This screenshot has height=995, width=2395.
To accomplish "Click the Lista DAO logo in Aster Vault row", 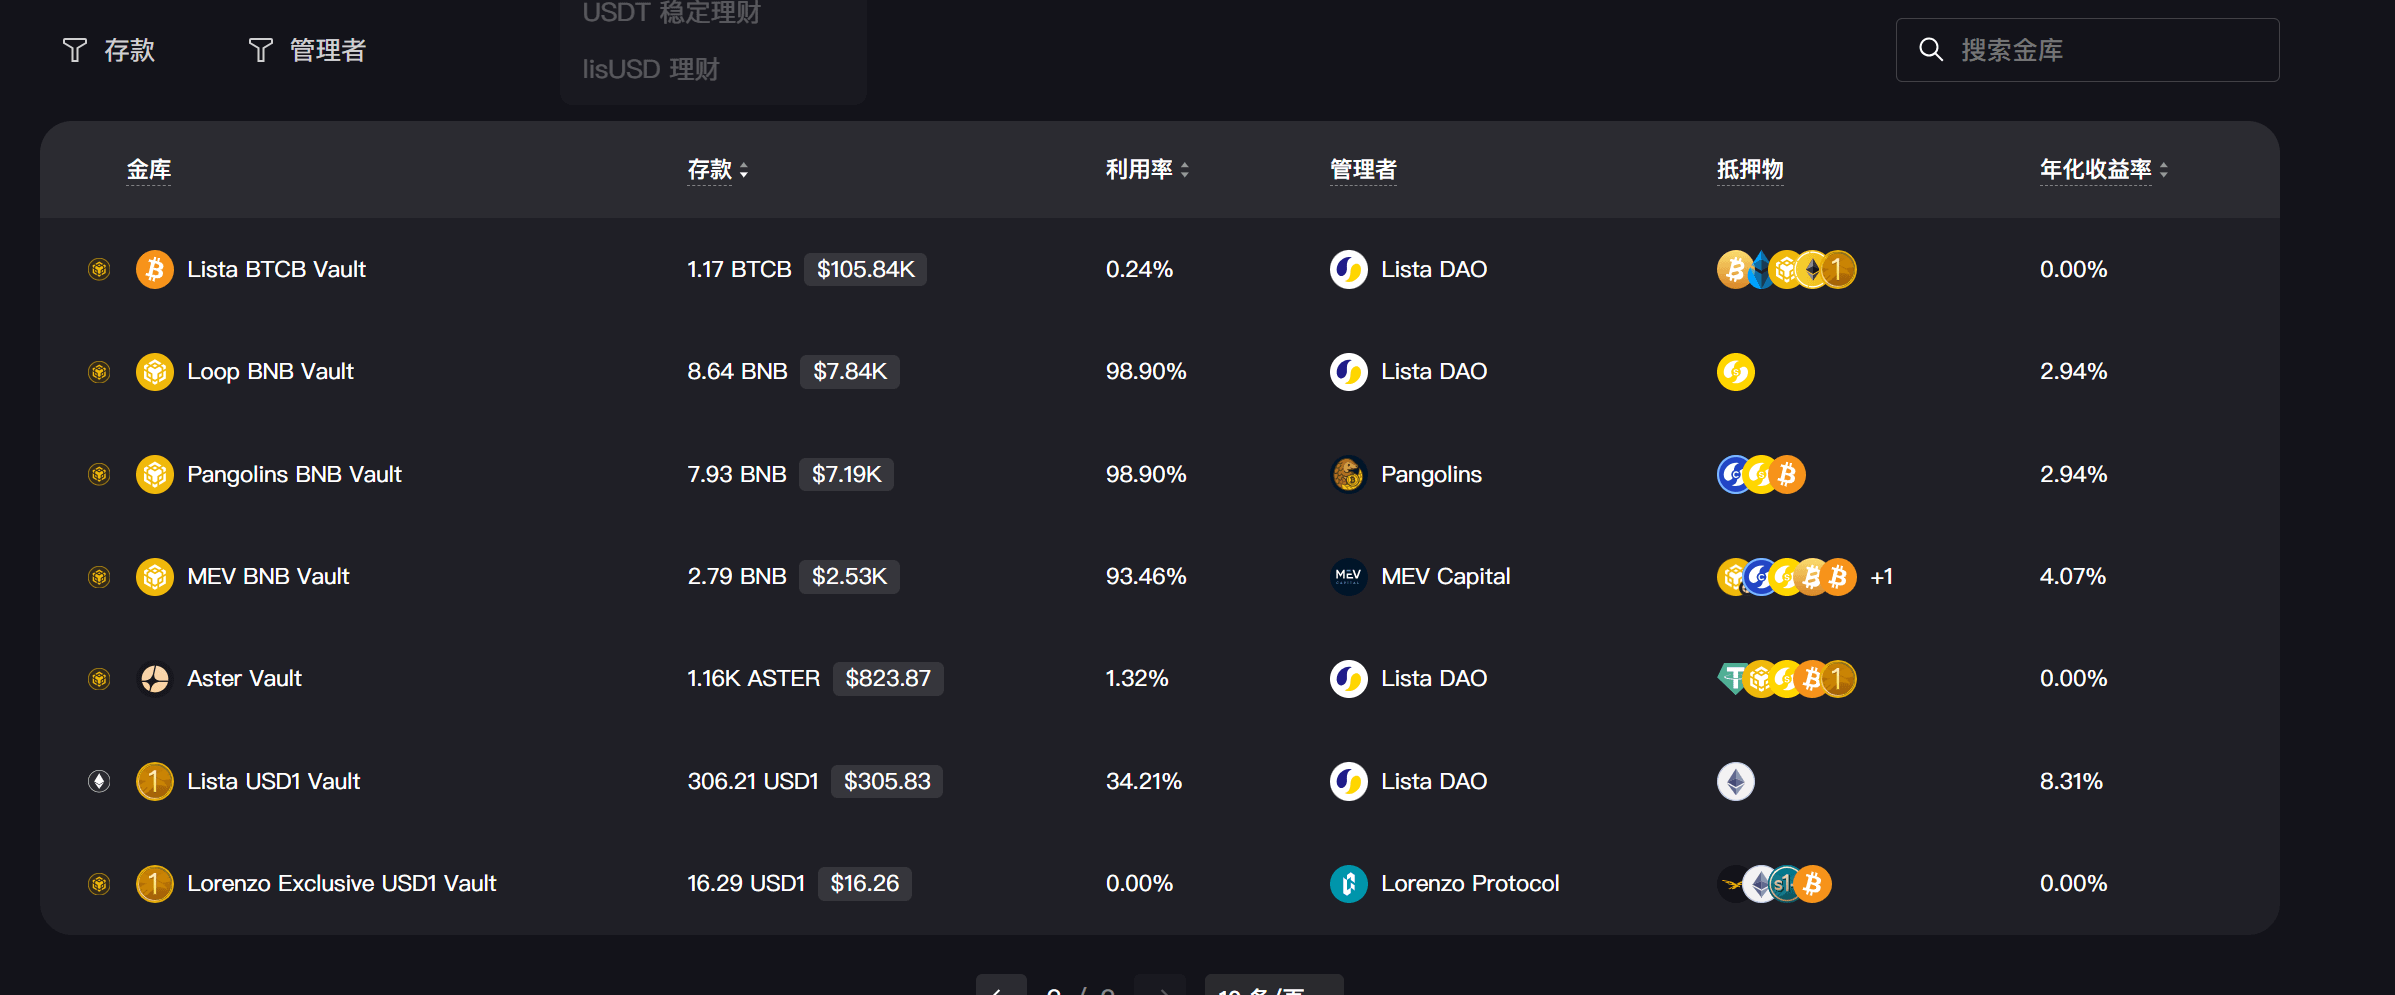I will coord(1349,679).
